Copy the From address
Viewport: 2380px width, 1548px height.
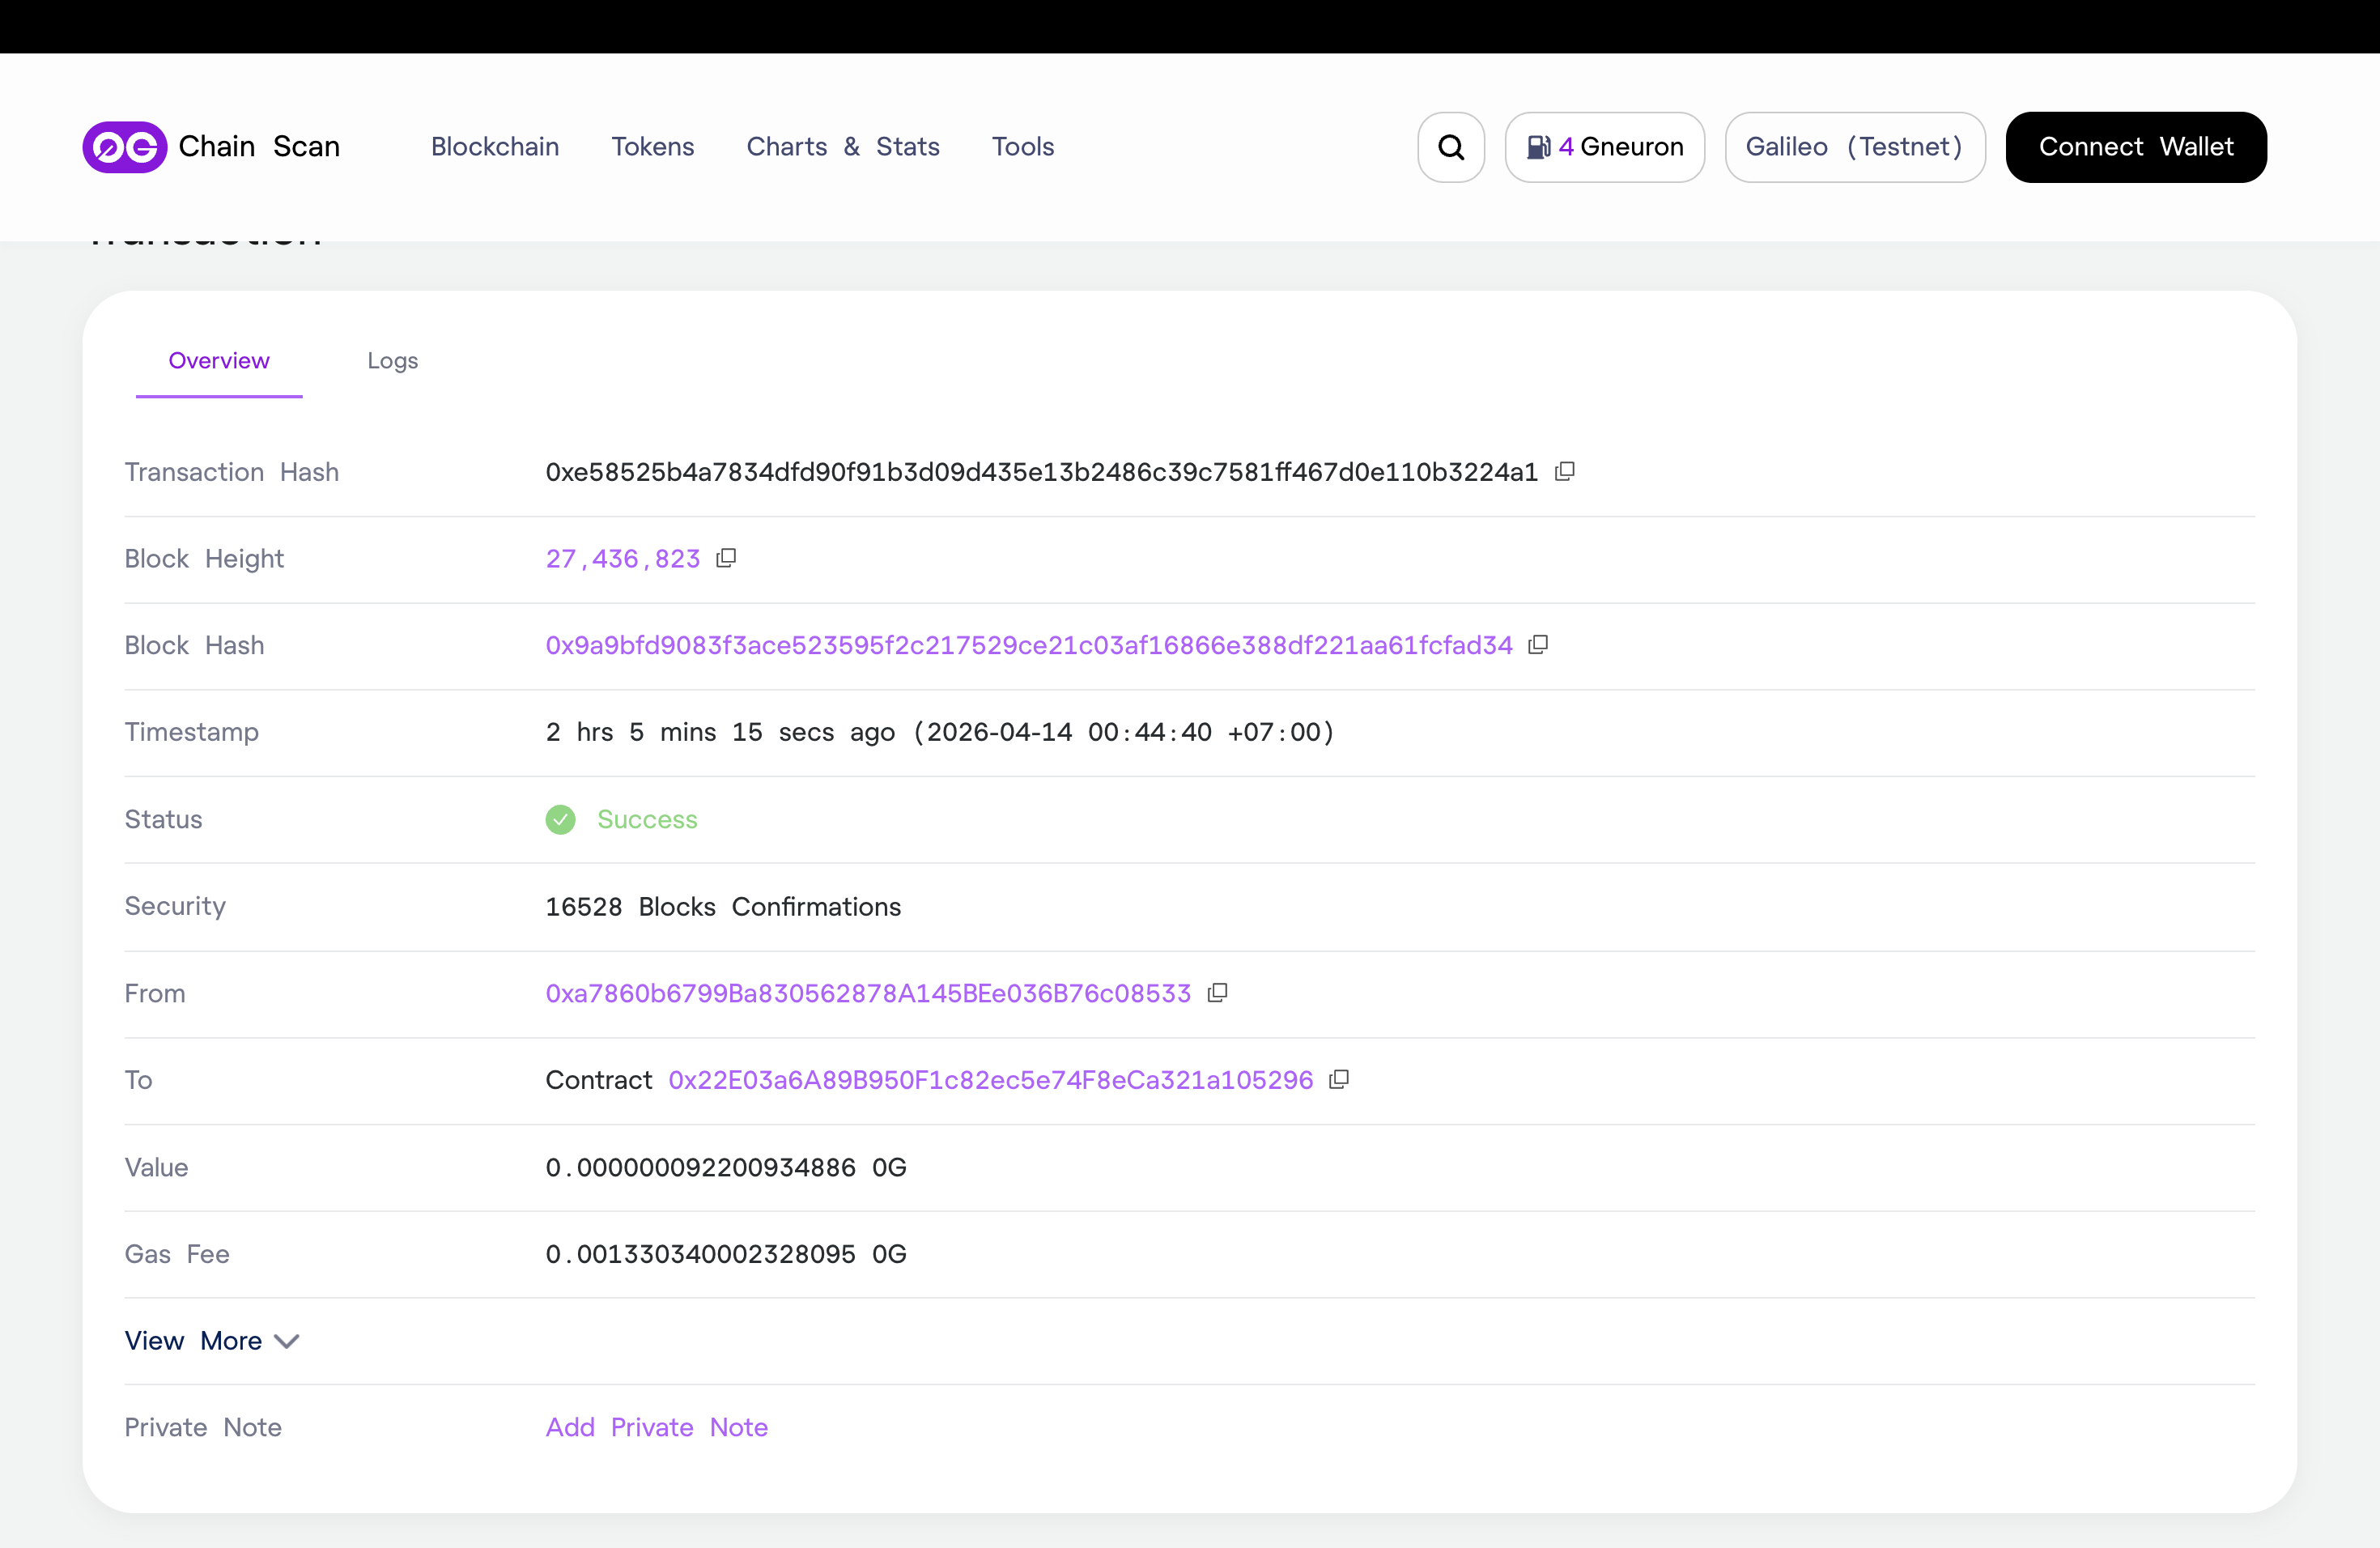[x=1217, y=993]
